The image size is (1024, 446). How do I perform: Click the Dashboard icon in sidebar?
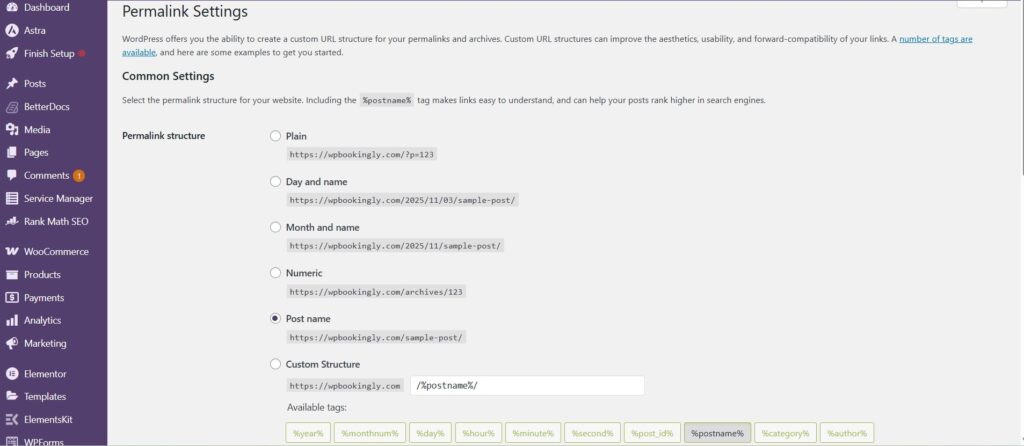12,7
